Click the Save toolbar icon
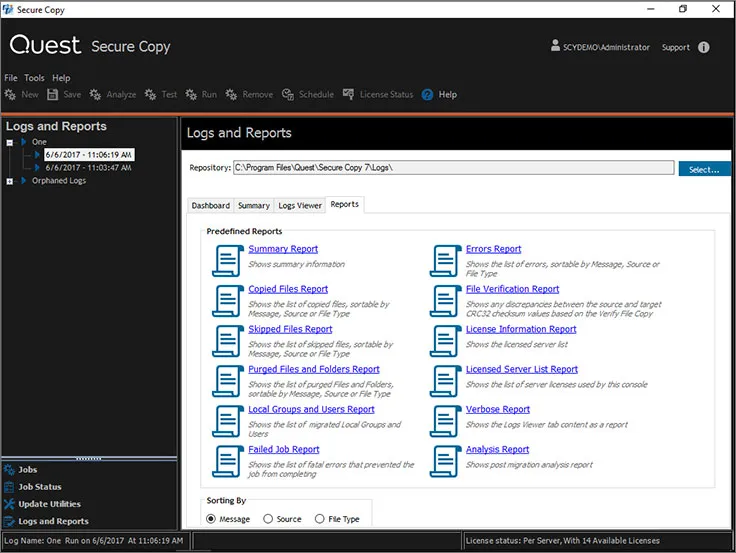The width and height of the screenshot is (736, 553). pyautogui.click(x=52, y=94)
